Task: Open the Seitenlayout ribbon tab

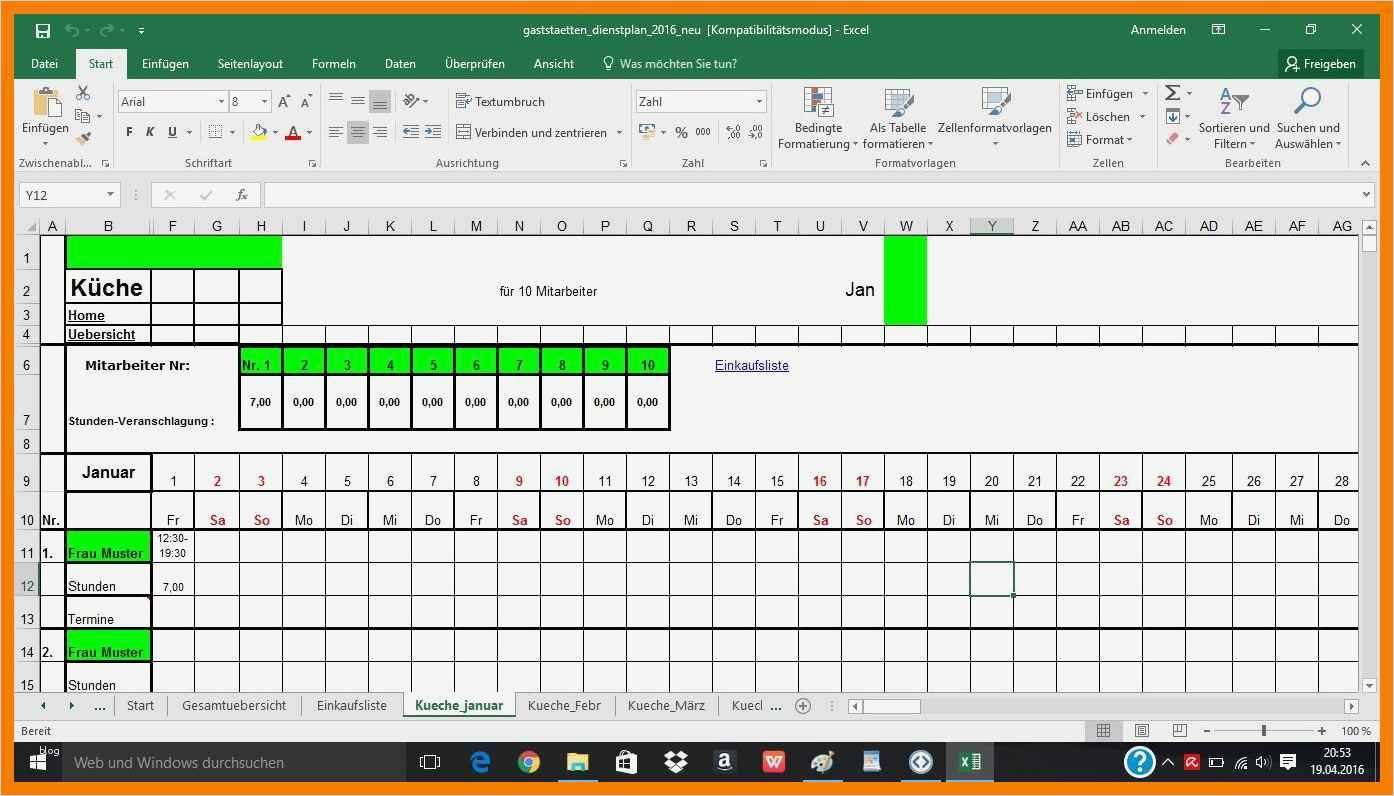Action: tap(250, 63)
